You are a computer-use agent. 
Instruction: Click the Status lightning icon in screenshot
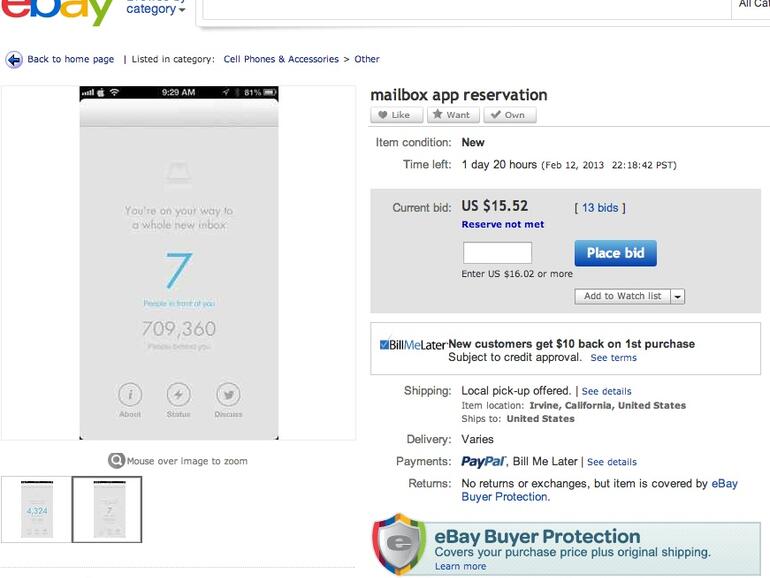(178, 394)
